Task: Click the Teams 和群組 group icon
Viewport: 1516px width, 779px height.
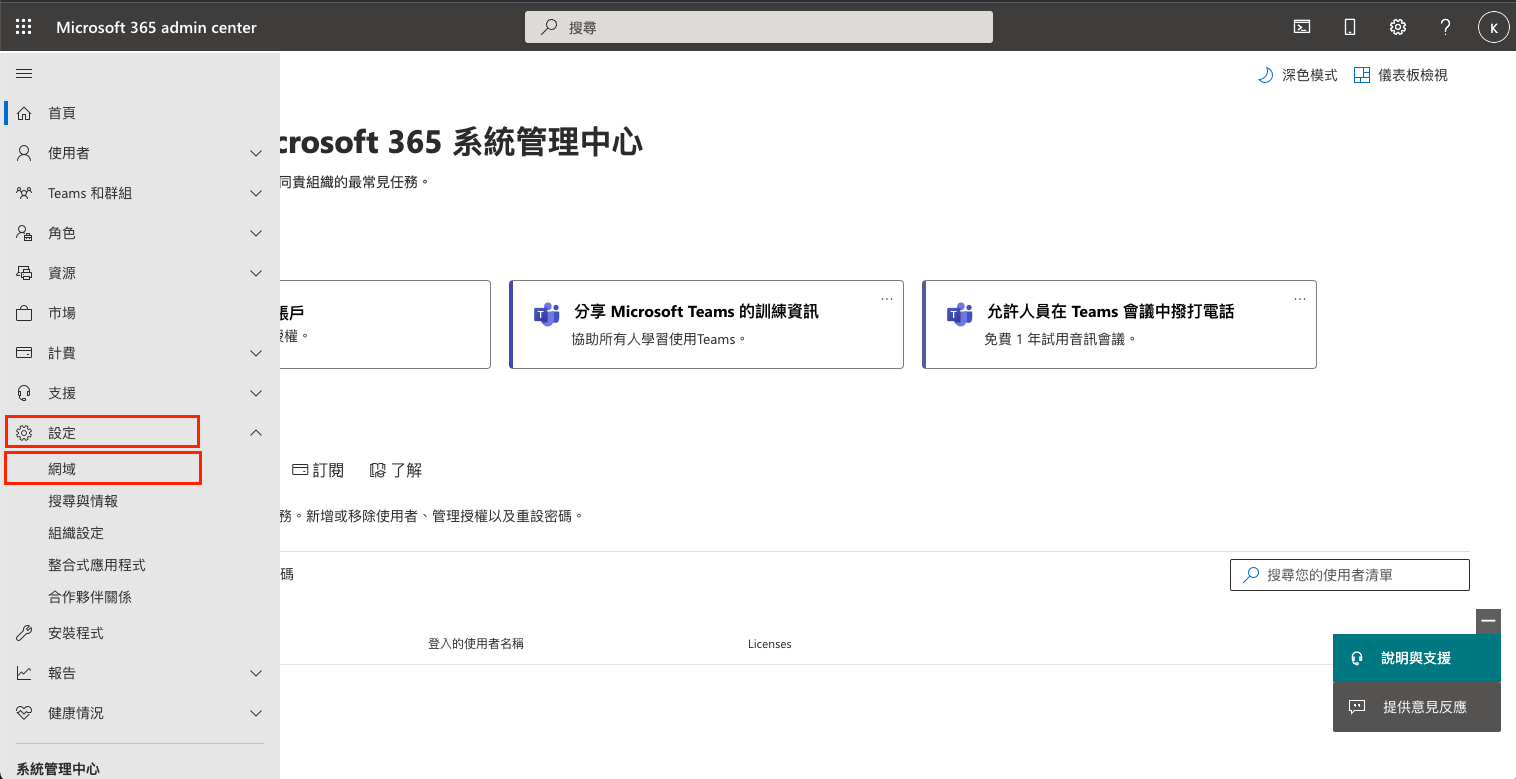Action: [x=25, y=193]
